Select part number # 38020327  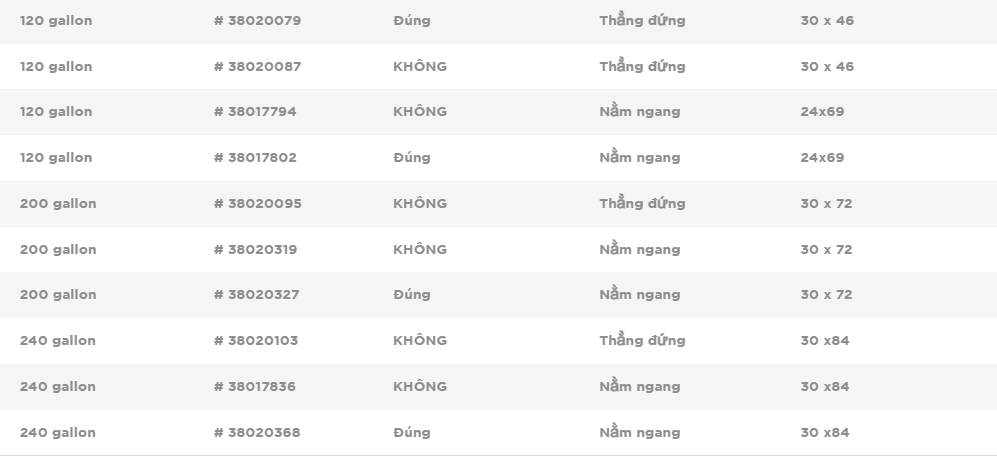pyautogui.click(x=256, y=294)
